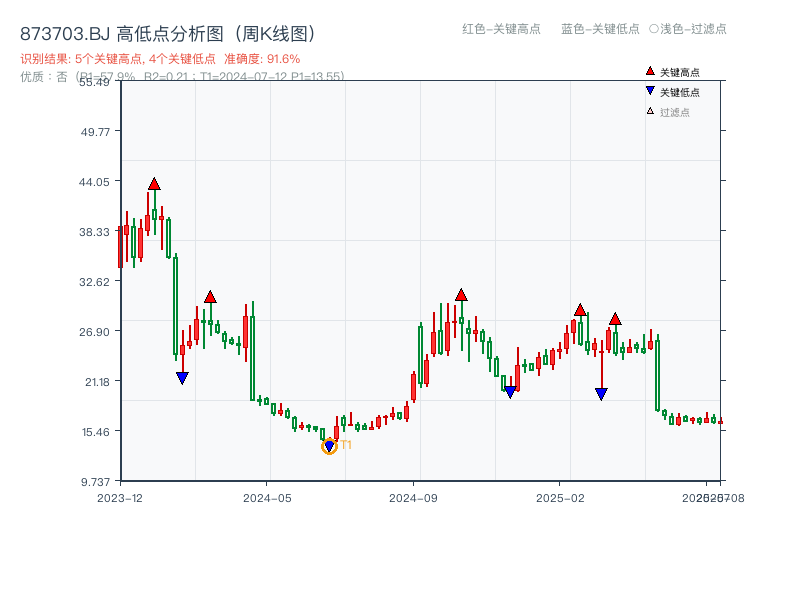Select the red high-point marker at the 2023-12 peak
The image size is (800, 600).
[x=154, y=183]
